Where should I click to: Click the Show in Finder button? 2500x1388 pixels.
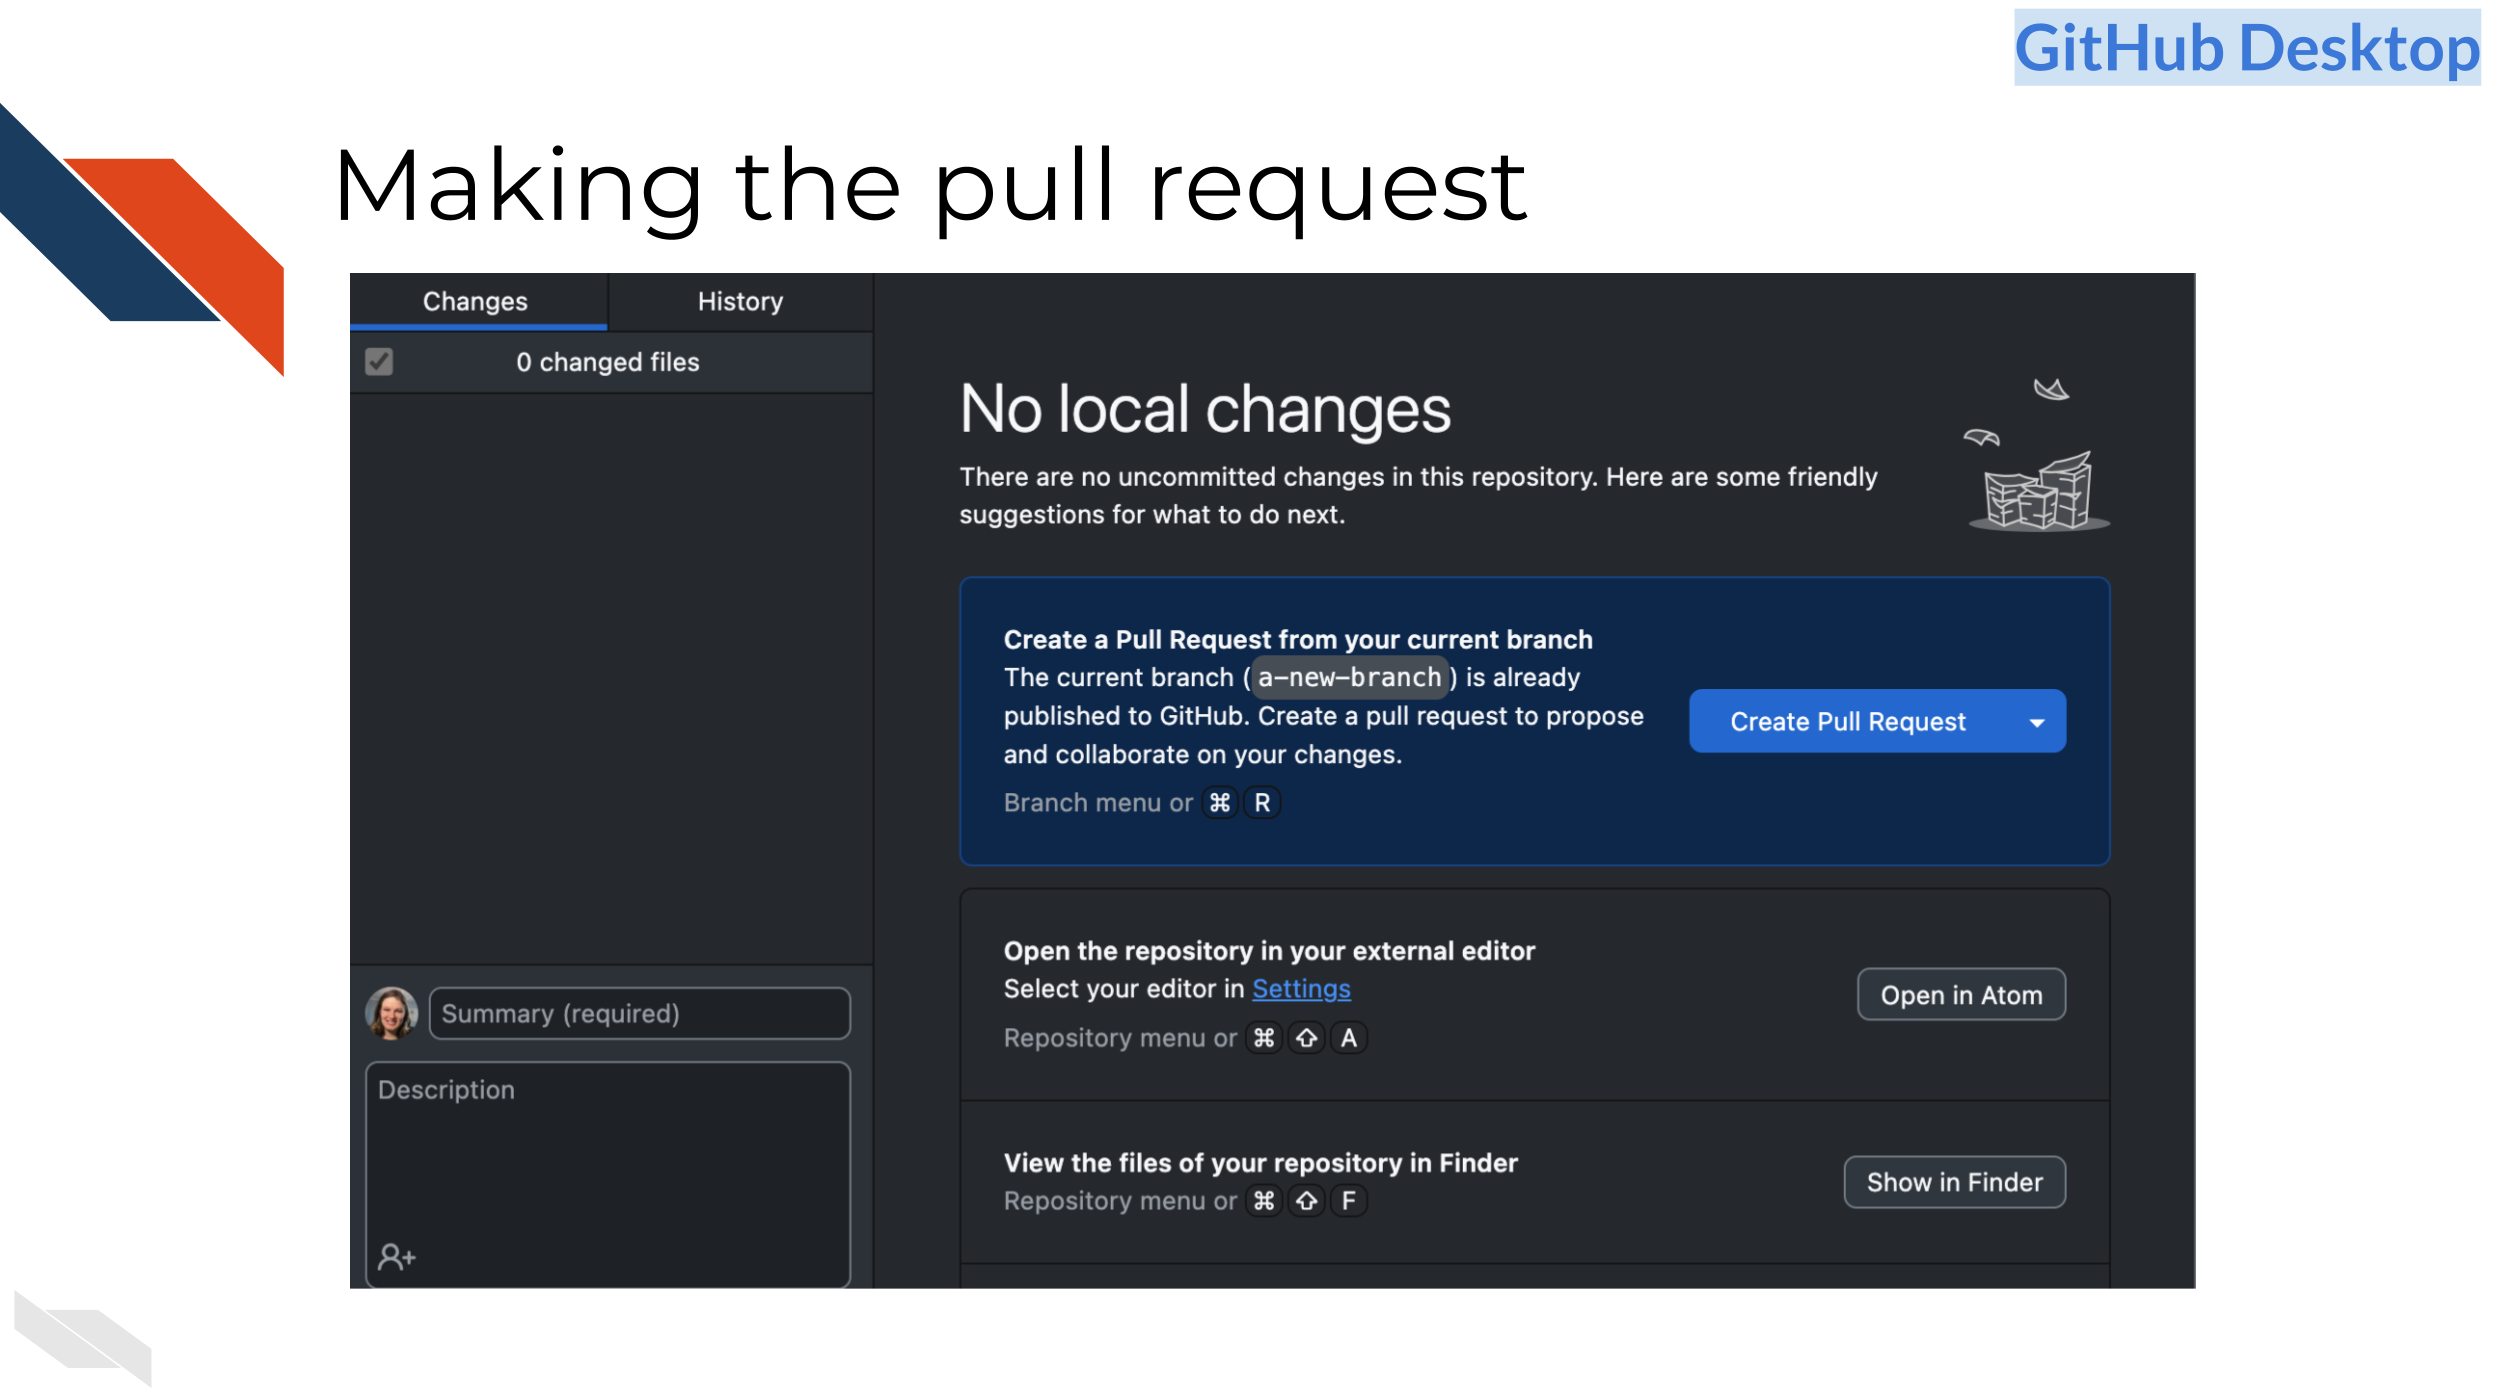click(1954, 1182)
